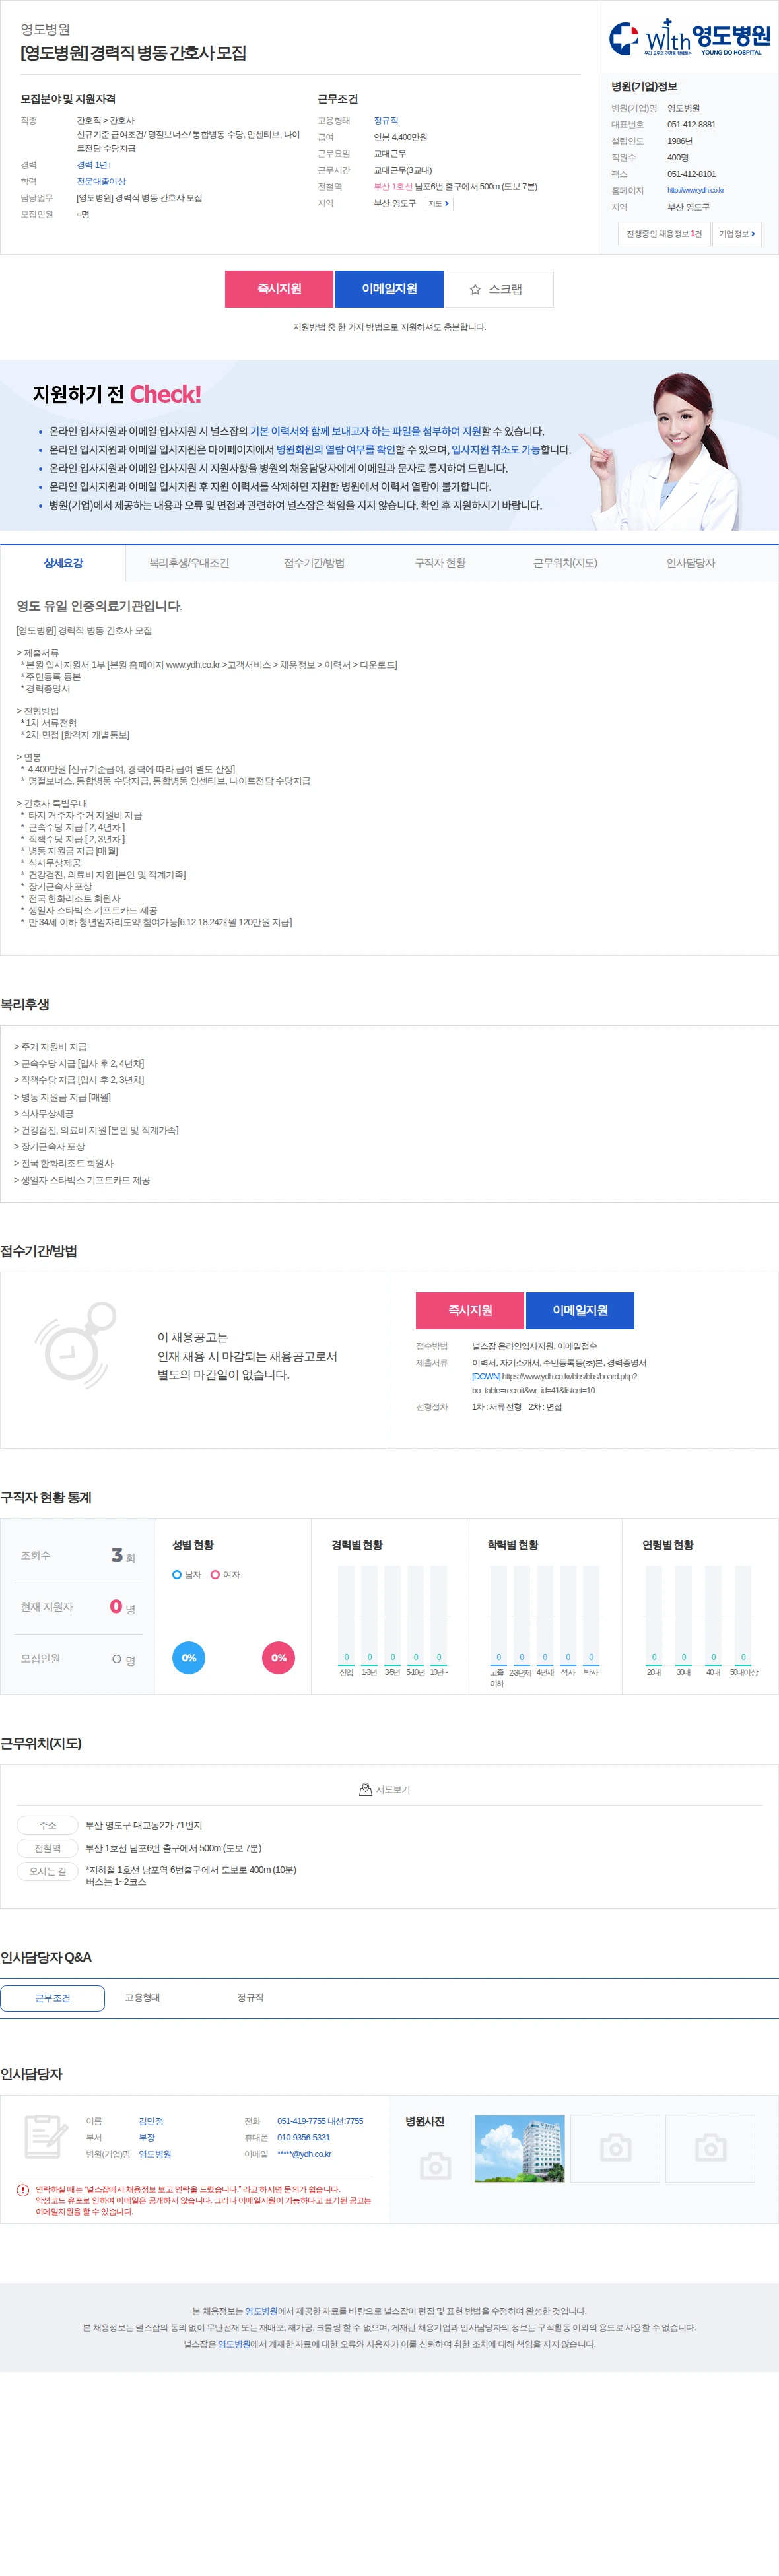Image resolution: width=779 pixels, height=2576 pixels.
Task: Click 영도병원 link in 인사담당자 section
Action: [155, 2154]
